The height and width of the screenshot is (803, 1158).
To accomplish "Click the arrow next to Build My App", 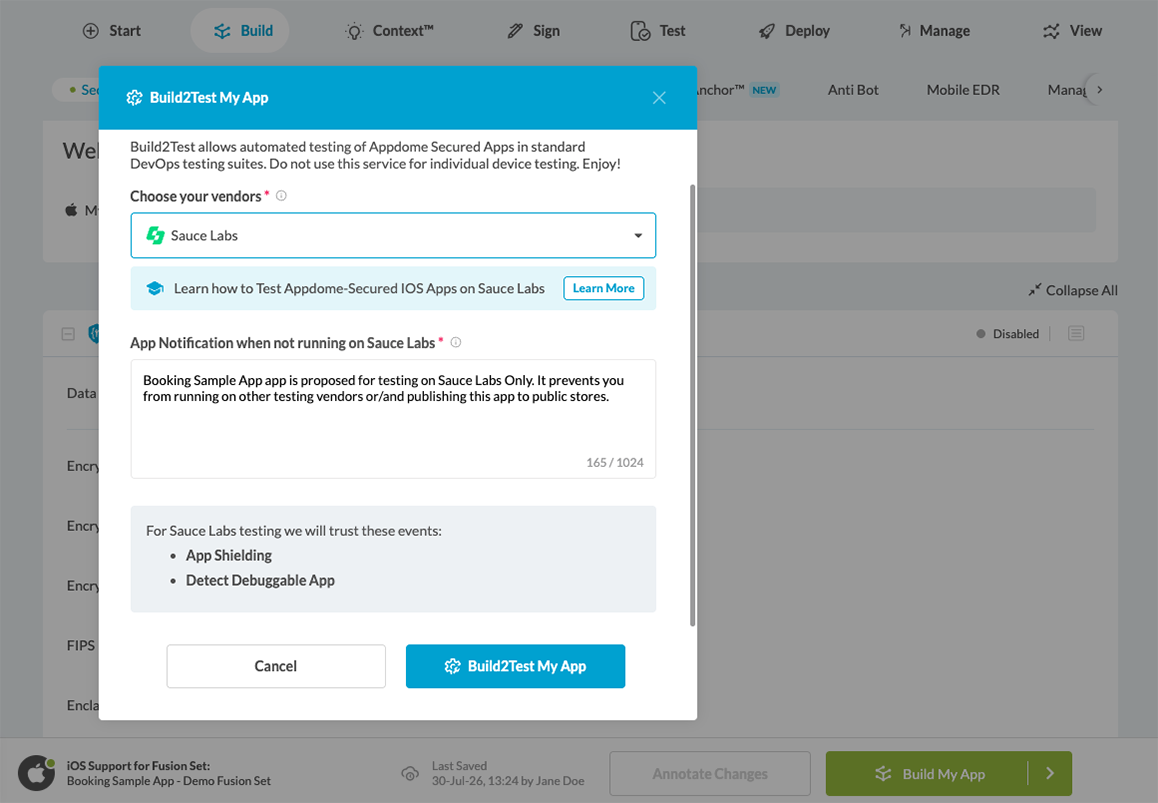I will [x=1049, y=773].
